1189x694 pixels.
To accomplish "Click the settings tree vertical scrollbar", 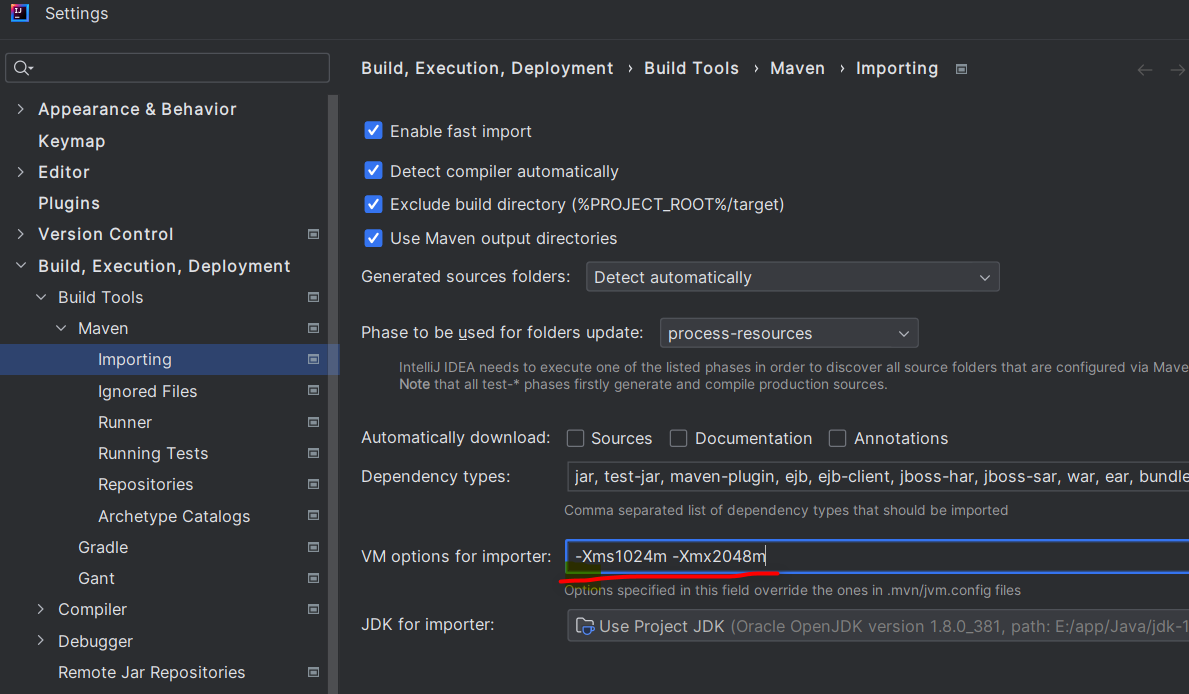I will [333, 394].
